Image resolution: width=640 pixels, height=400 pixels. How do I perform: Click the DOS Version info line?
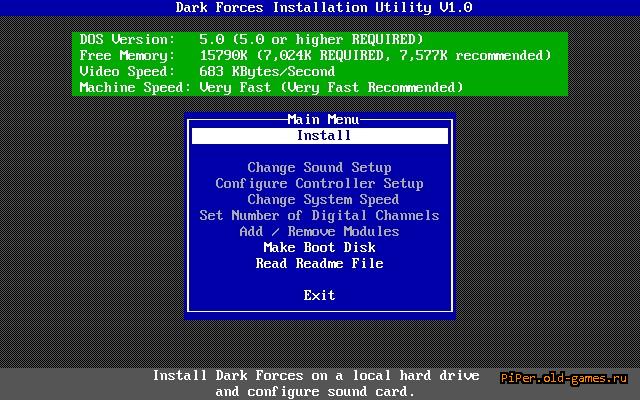click(x=240, y=40)
